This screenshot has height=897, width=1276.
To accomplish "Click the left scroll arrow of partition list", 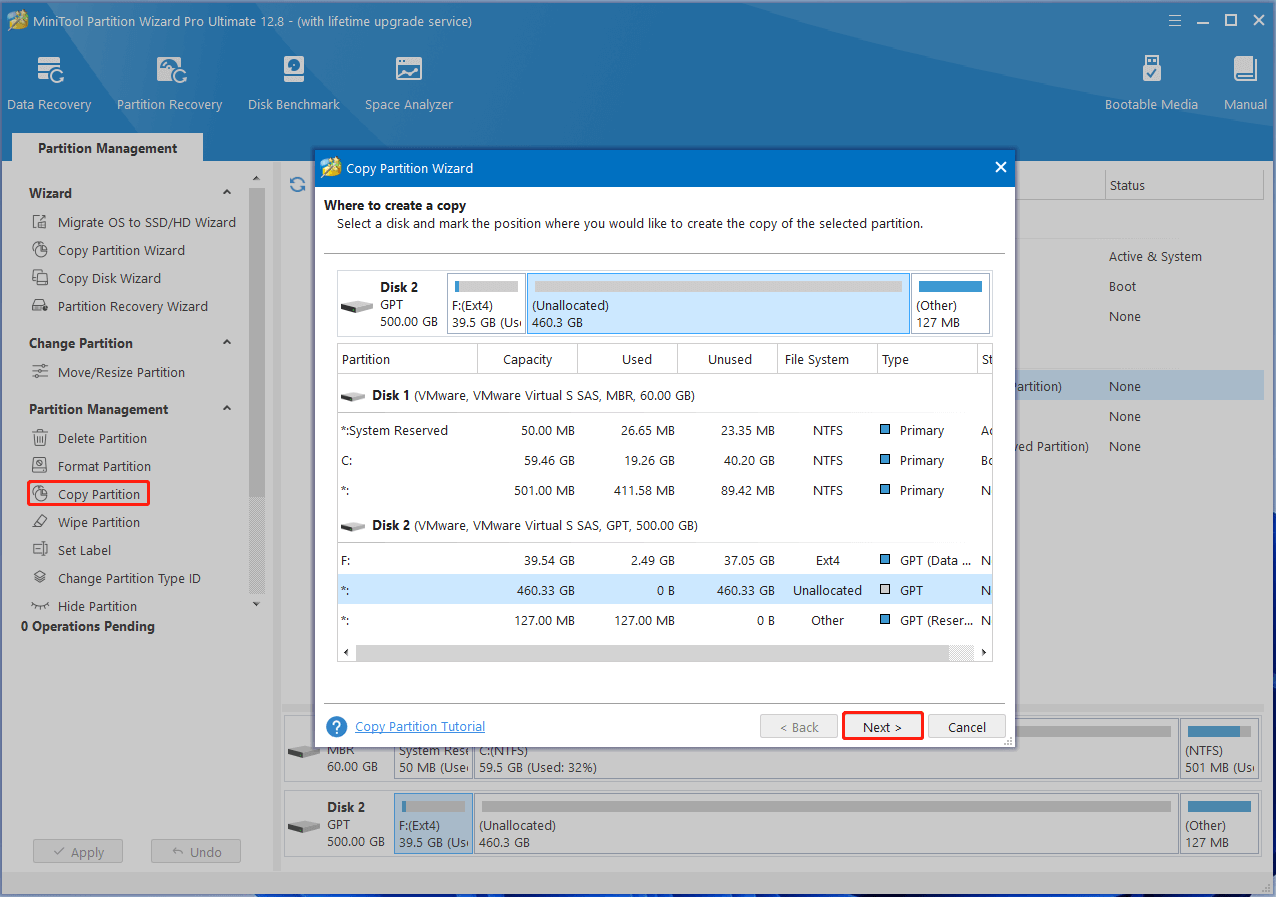I will 346,652.
